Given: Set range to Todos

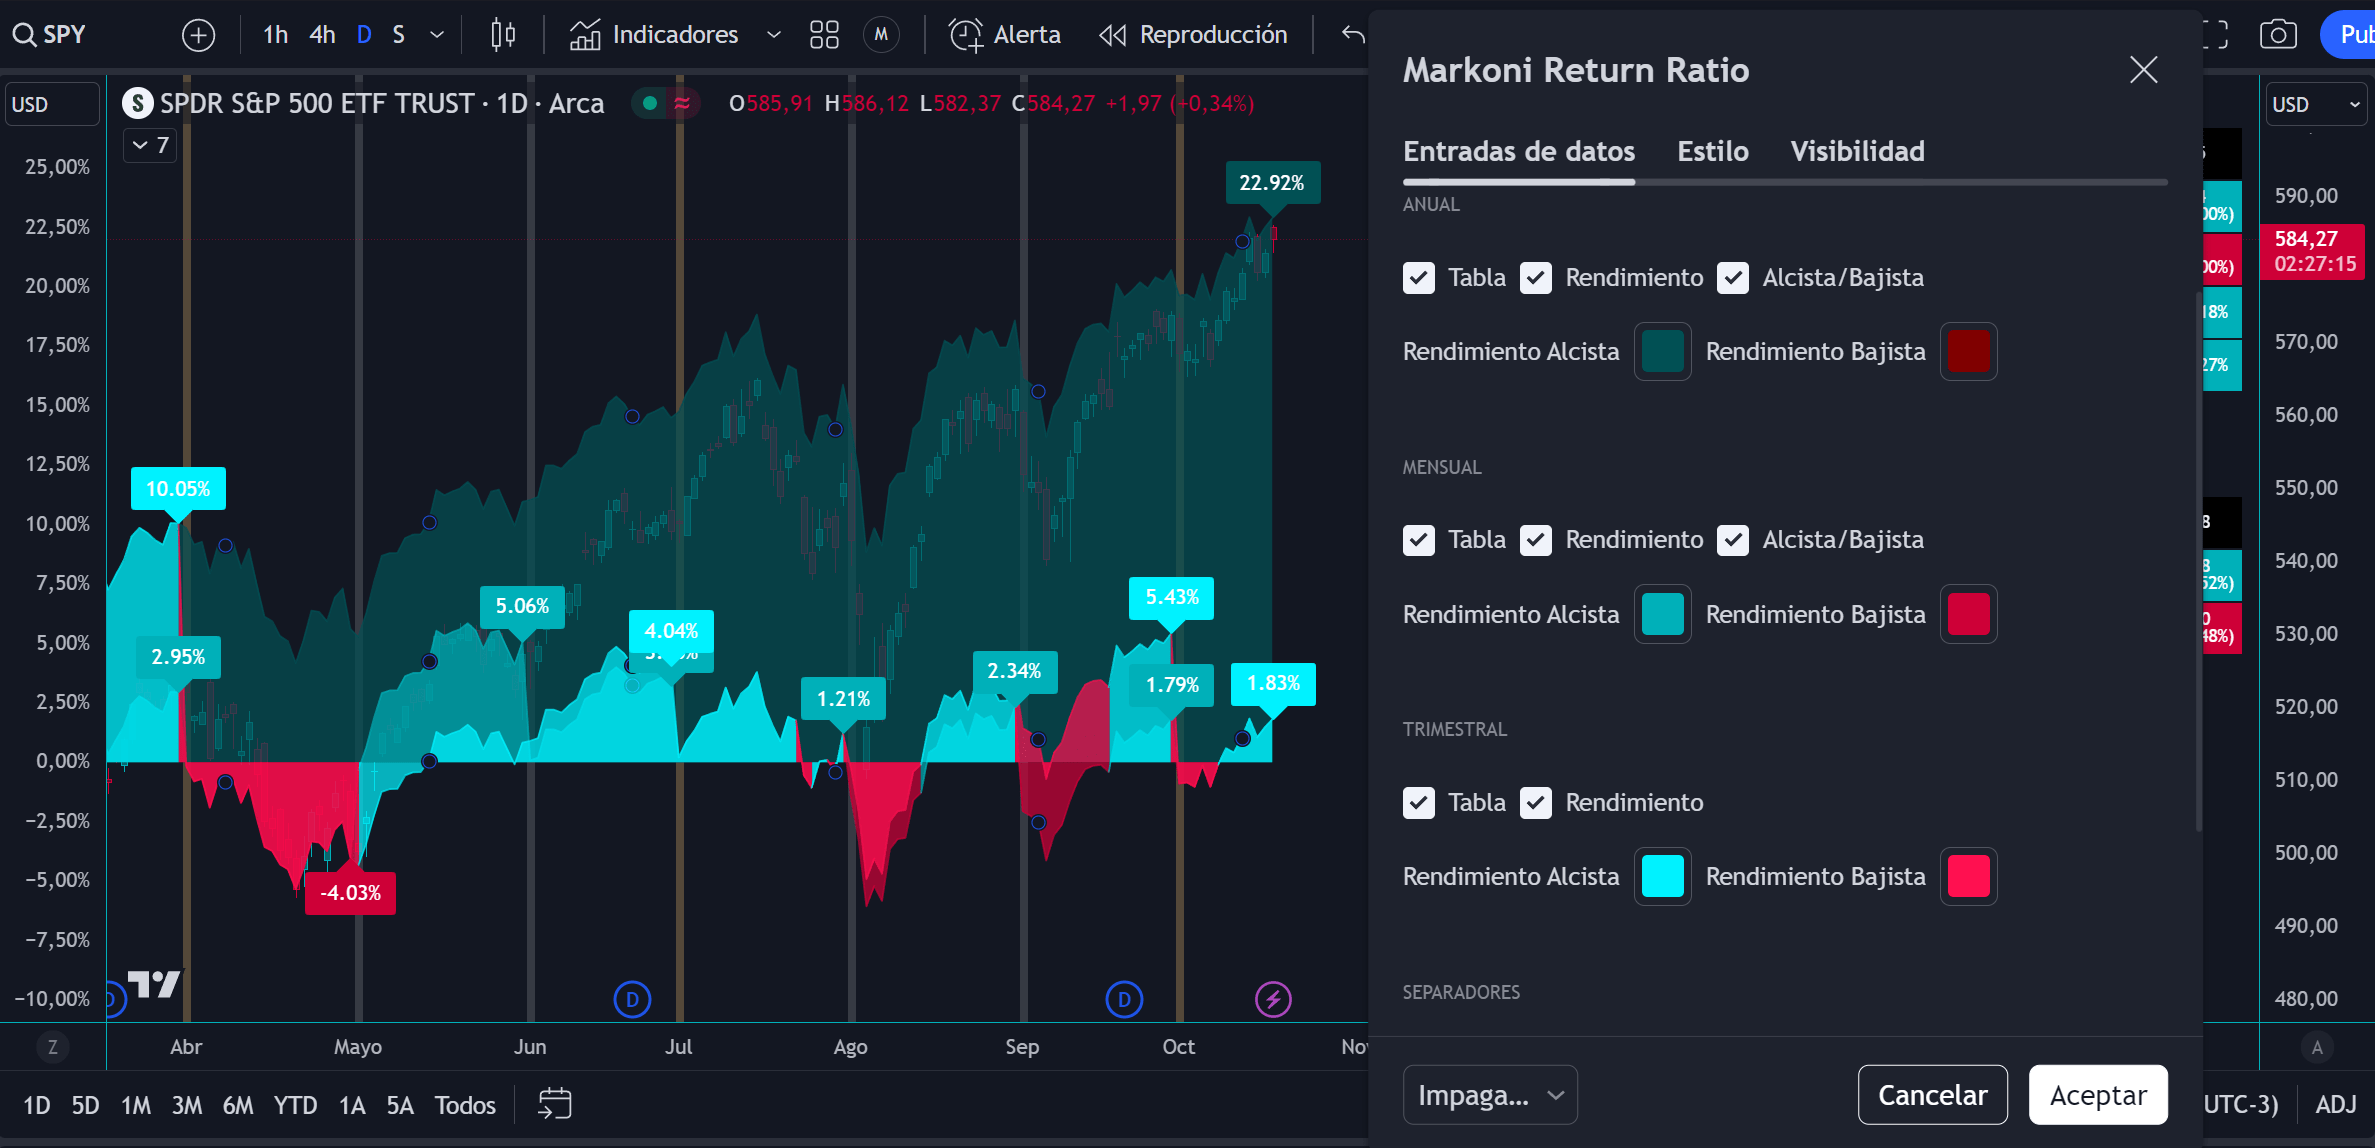Looking at the screenshot, I should click(x=465, y=1105).
